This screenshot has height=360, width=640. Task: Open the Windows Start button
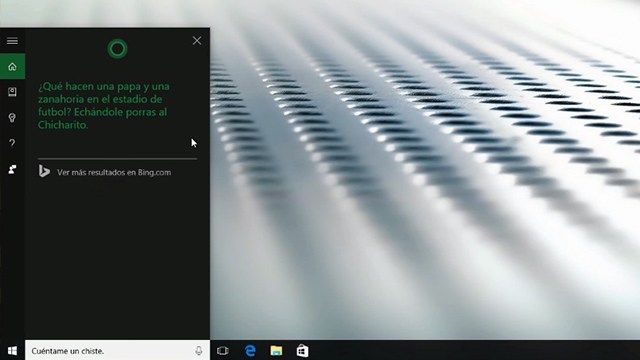[x=12, y=351]
